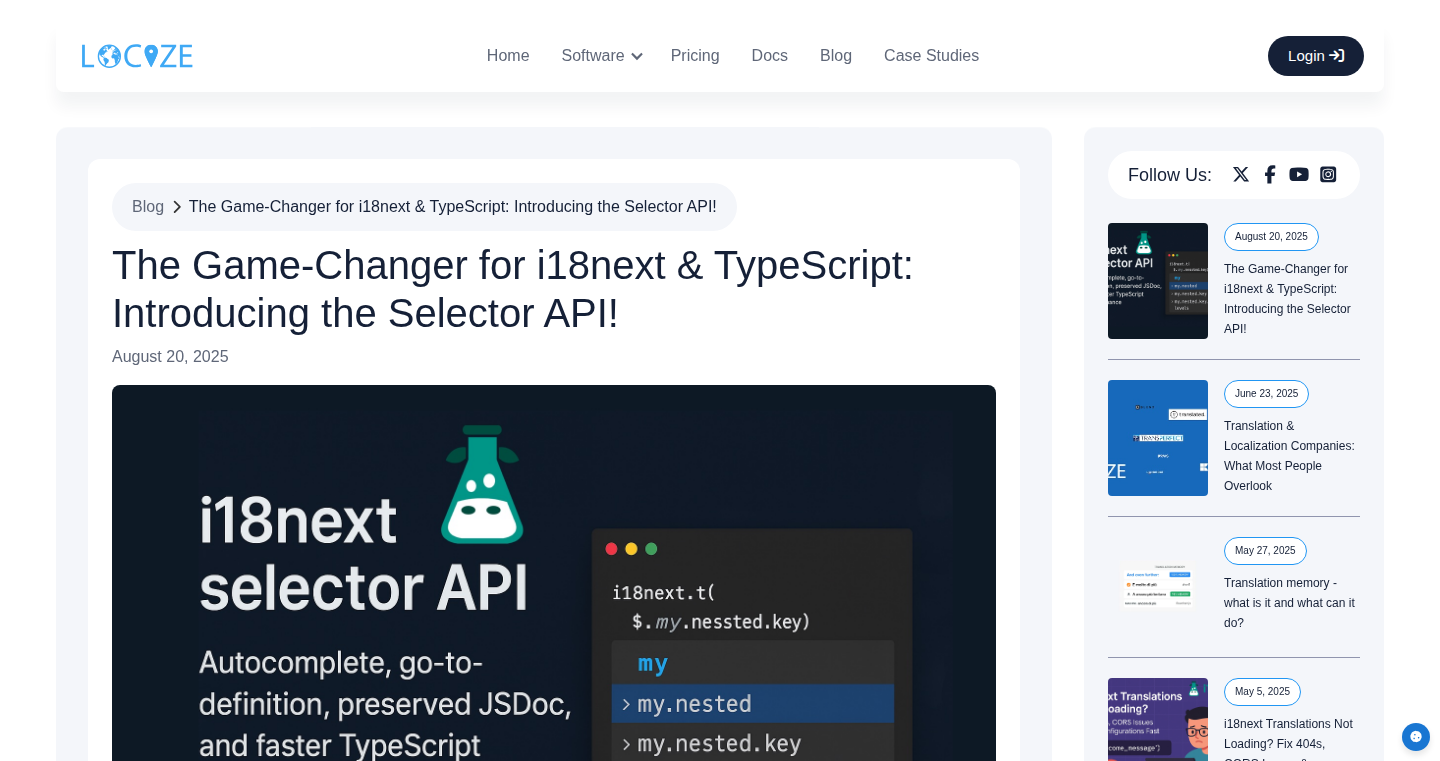The width and height of the screenshot is (1440, 761).
Task: Open i18next Translations Not Loading article
Action: pyautogui.click(x=1289, y=738)
